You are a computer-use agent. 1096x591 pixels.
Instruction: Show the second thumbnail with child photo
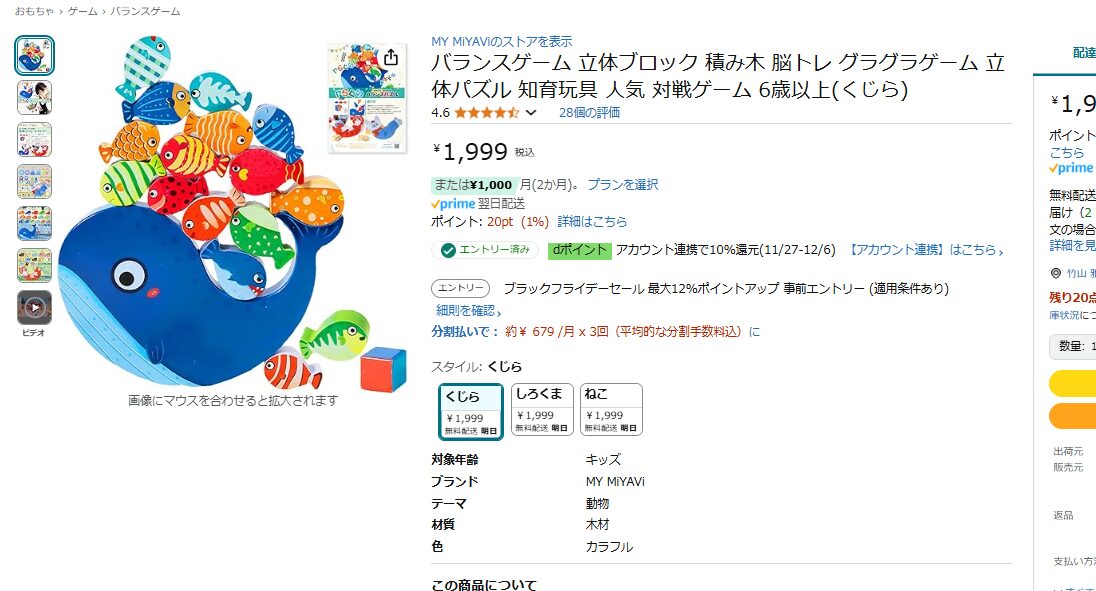coord(34,97)
